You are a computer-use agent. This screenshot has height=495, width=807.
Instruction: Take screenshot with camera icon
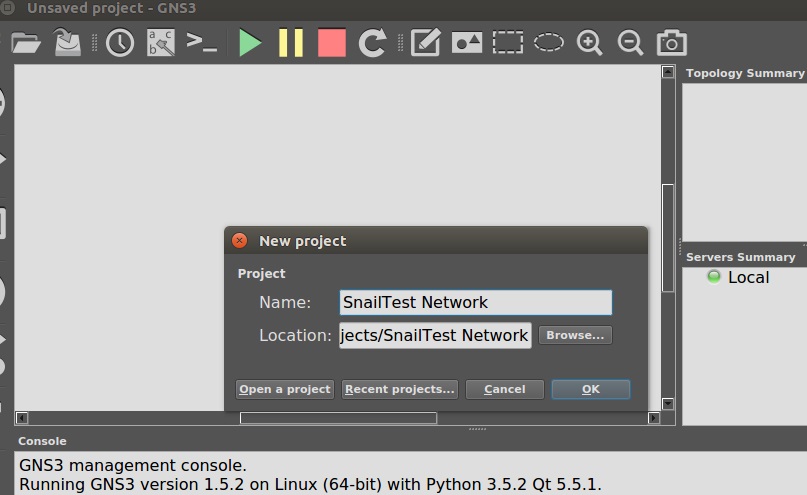(x=672, y=43)
